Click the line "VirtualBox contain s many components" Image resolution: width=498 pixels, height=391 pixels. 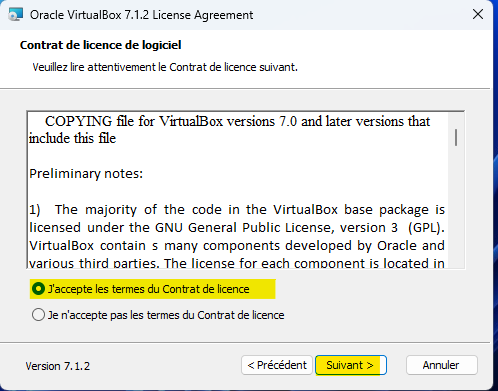(x=237, y=246)
